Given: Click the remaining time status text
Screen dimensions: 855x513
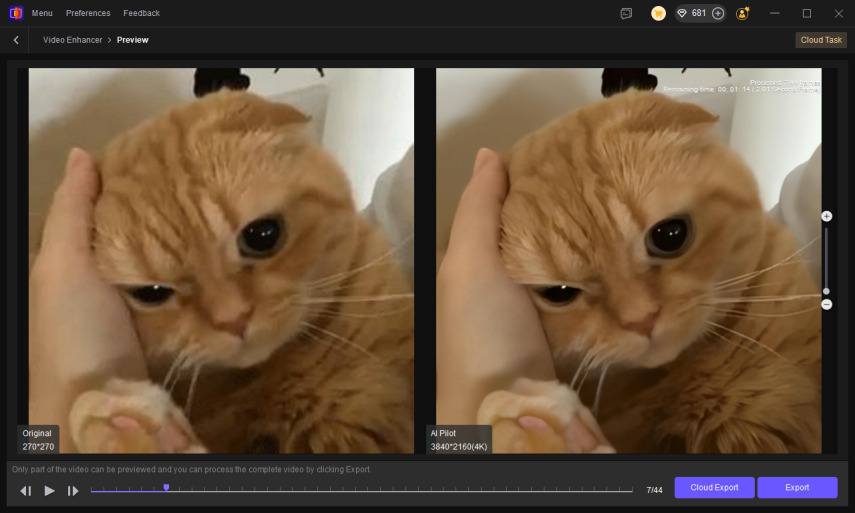Looking at the screenshot, I should click(x=741, y=89).
